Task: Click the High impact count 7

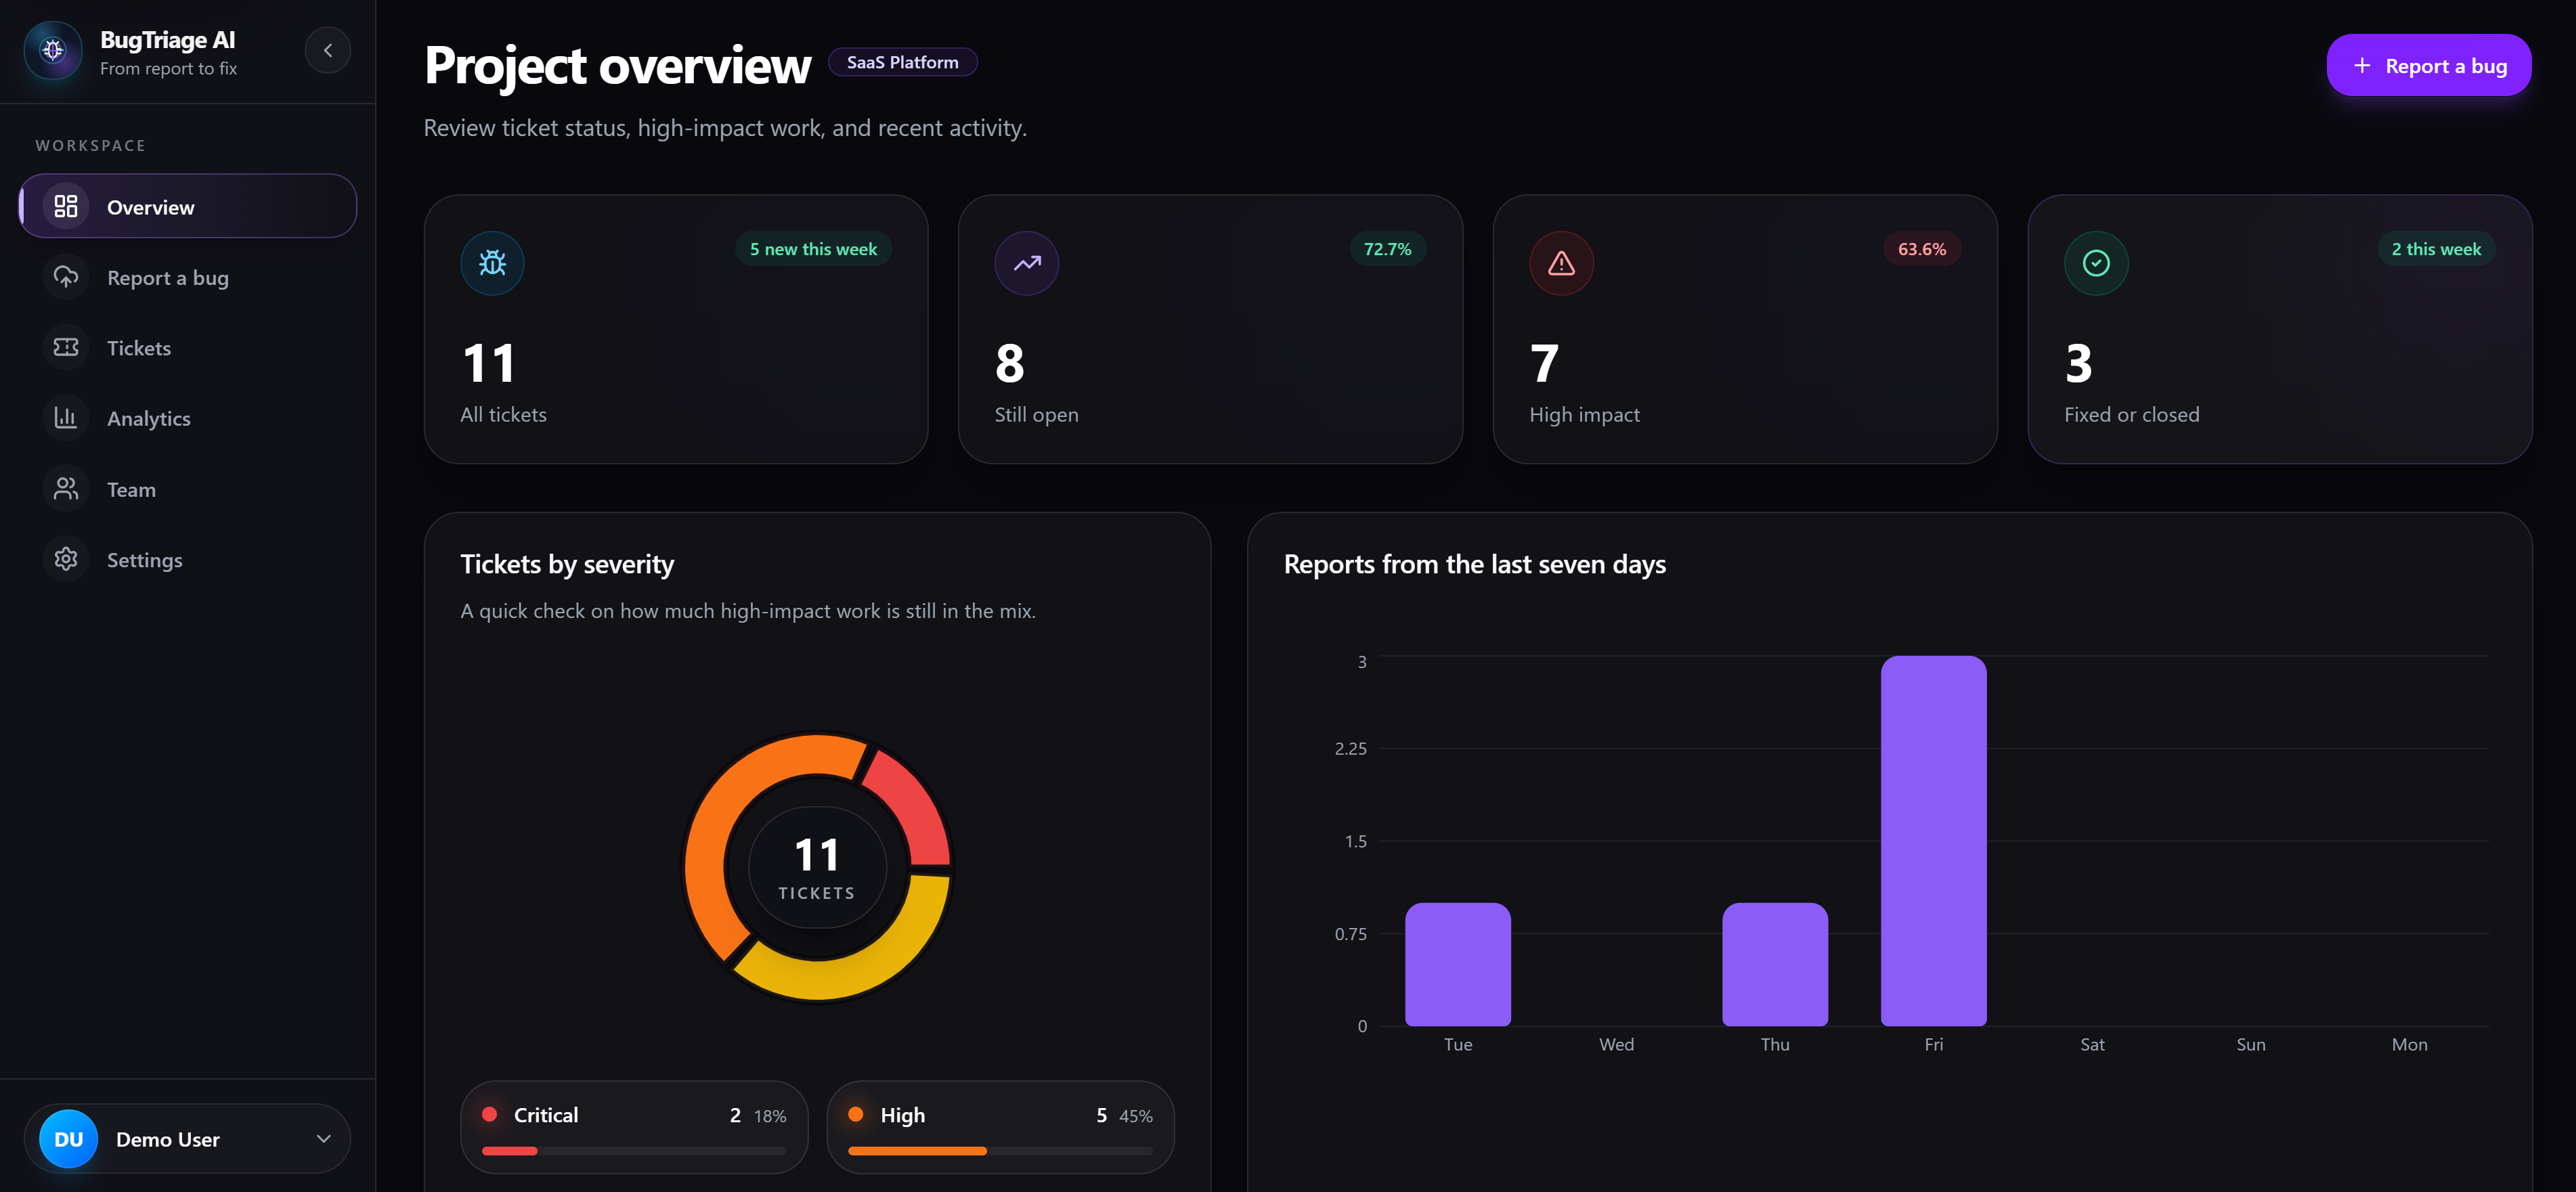Action: (1545, 363)
